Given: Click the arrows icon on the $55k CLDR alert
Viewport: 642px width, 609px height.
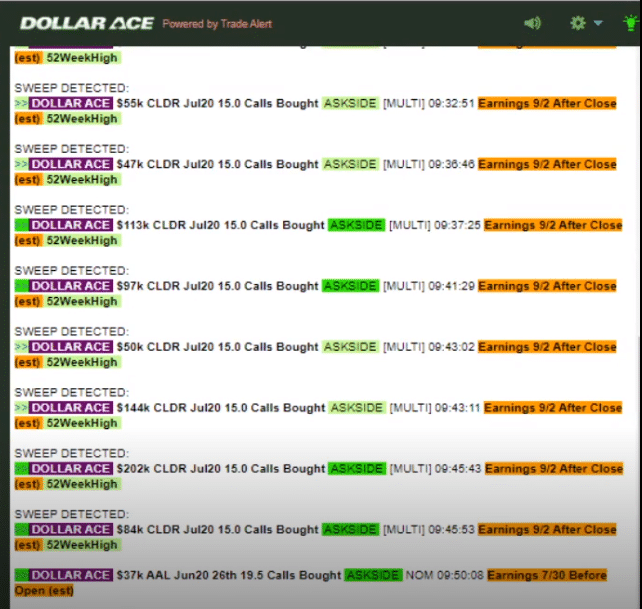Looking at the screenshot, I should click(21, 103).
